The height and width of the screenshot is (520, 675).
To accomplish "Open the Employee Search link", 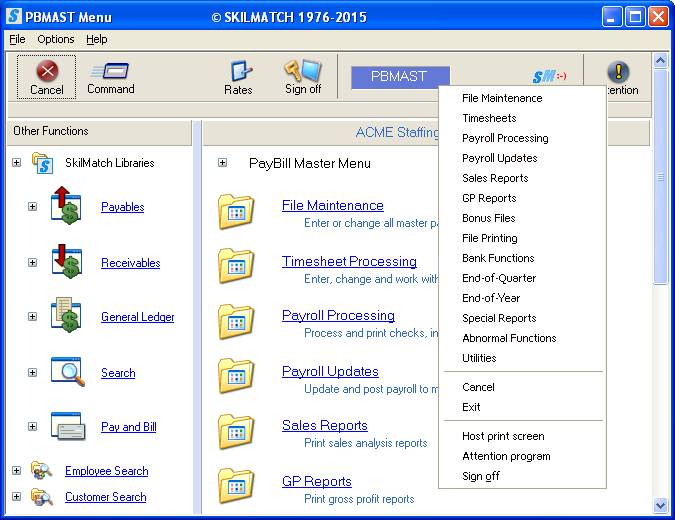I will [106, 471].
